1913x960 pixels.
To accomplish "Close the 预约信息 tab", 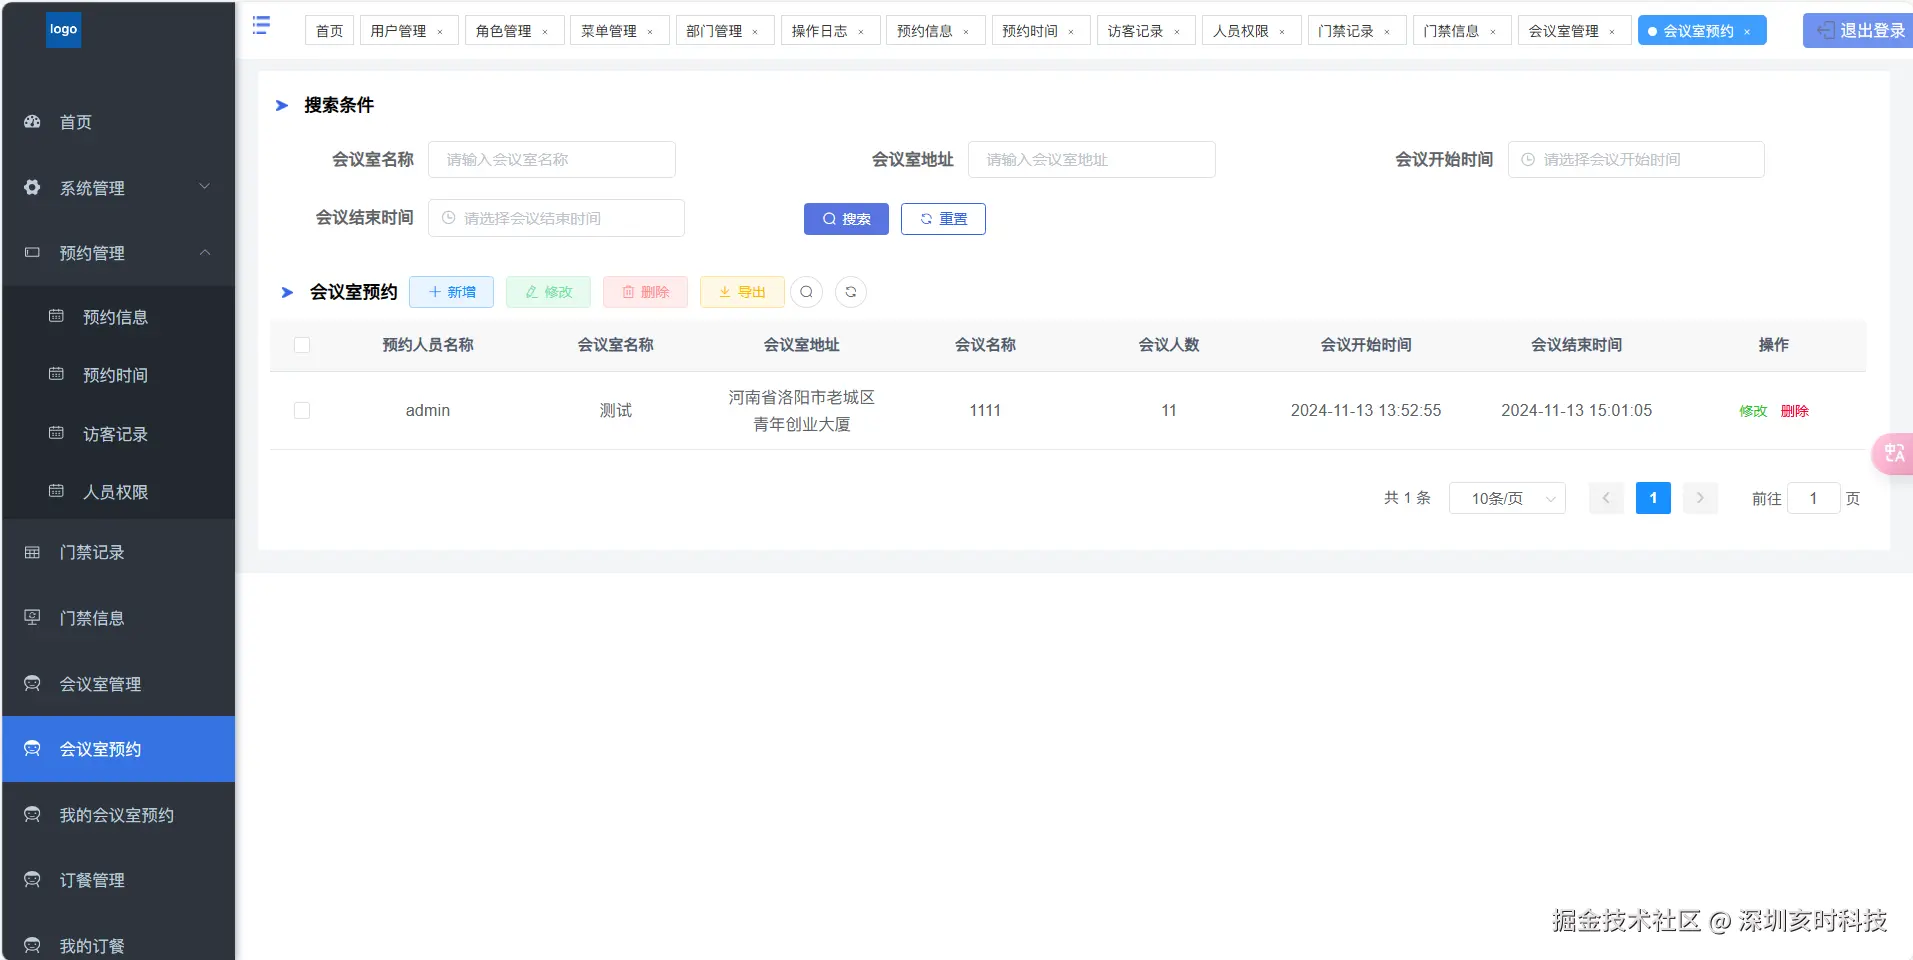I will click(966, 32).
